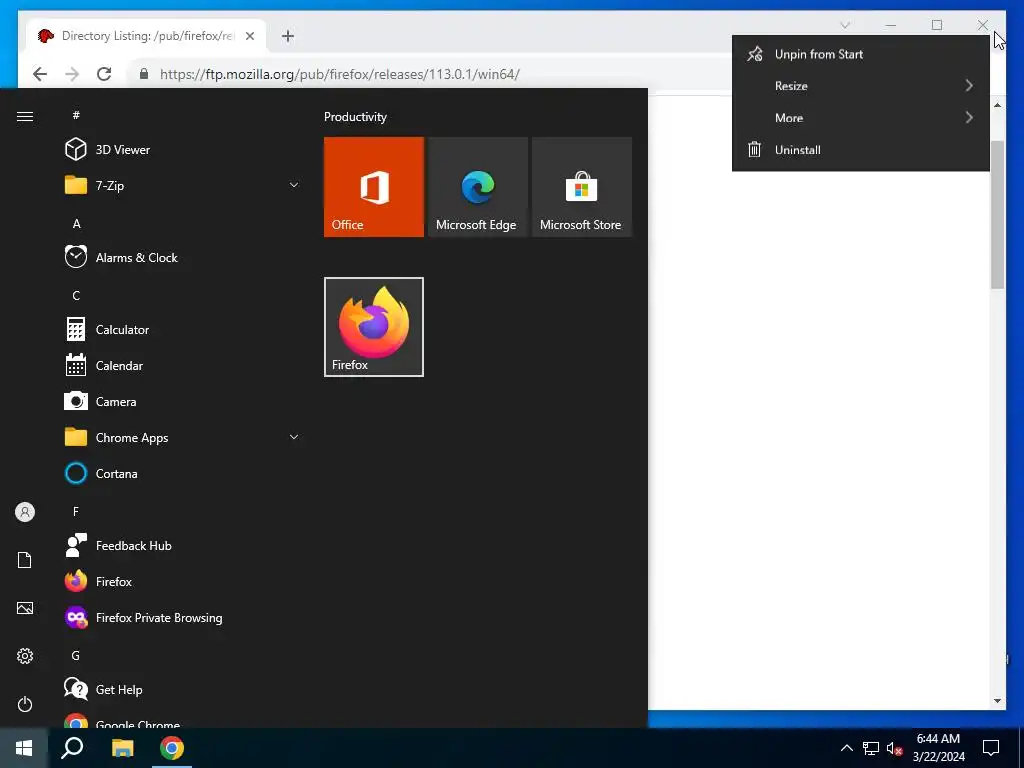Click the muted volume tray icon
1024x768 pixels.
pos(894,748)
